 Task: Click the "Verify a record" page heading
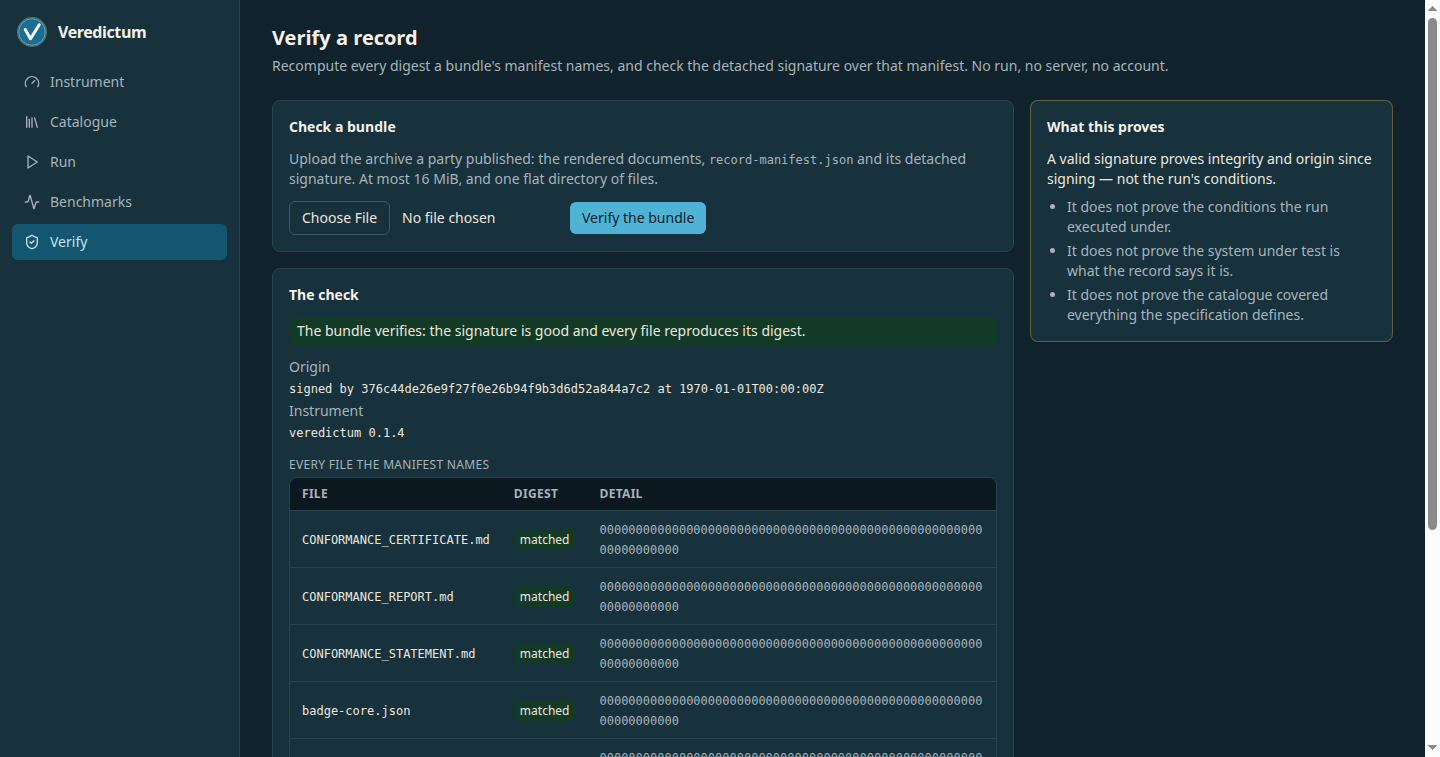[x=345, y=38]
